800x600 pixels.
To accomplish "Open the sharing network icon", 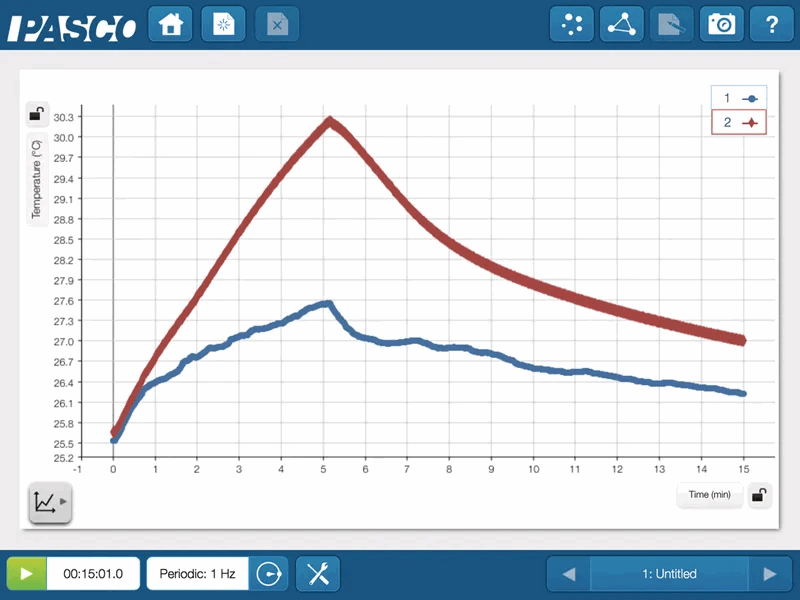I will click(x=622, y=25).
